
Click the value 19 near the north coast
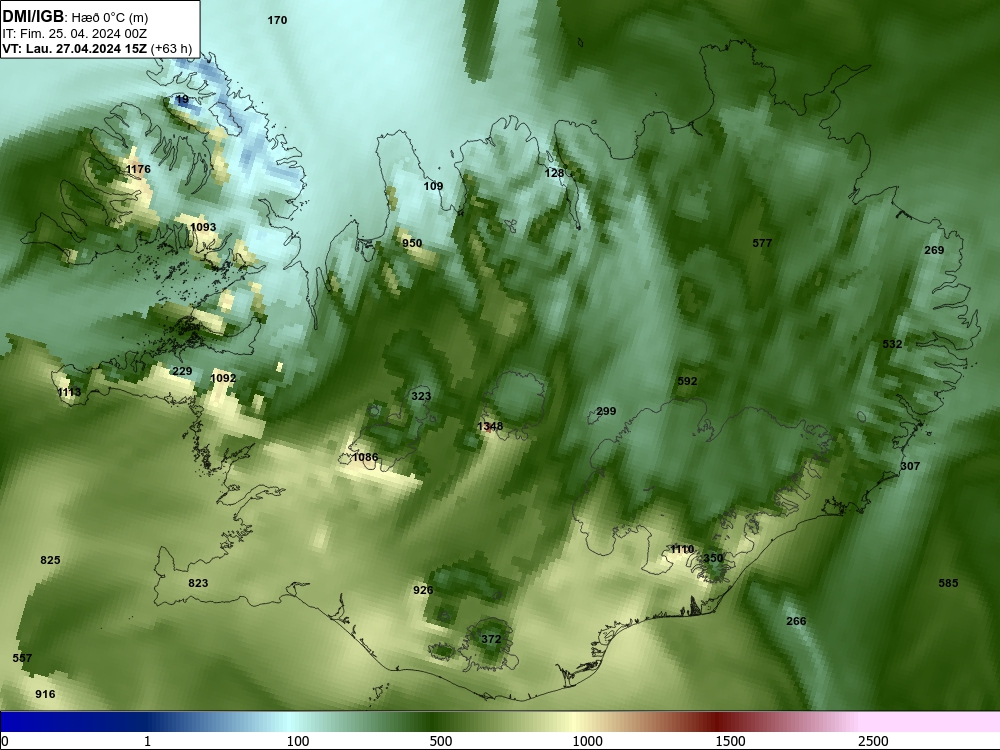tap(182, 99)
